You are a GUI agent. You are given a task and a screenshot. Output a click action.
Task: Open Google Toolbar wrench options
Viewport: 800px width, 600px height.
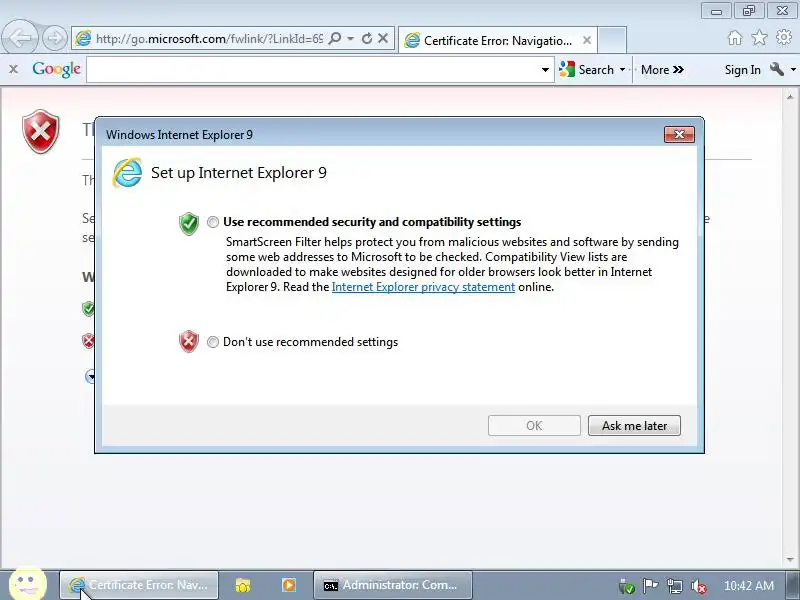click(777, 69)
